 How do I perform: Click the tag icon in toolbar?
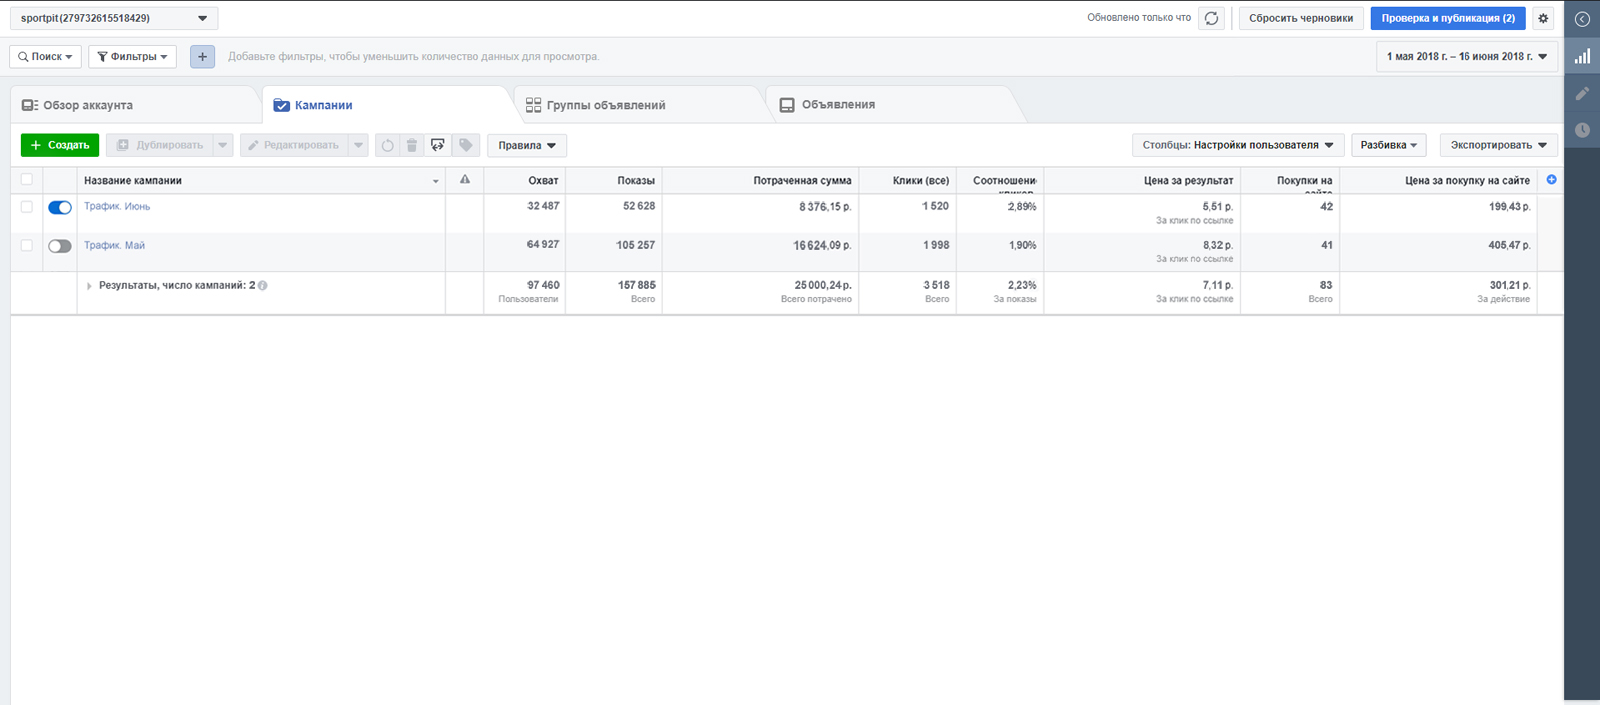coord(466,145)
